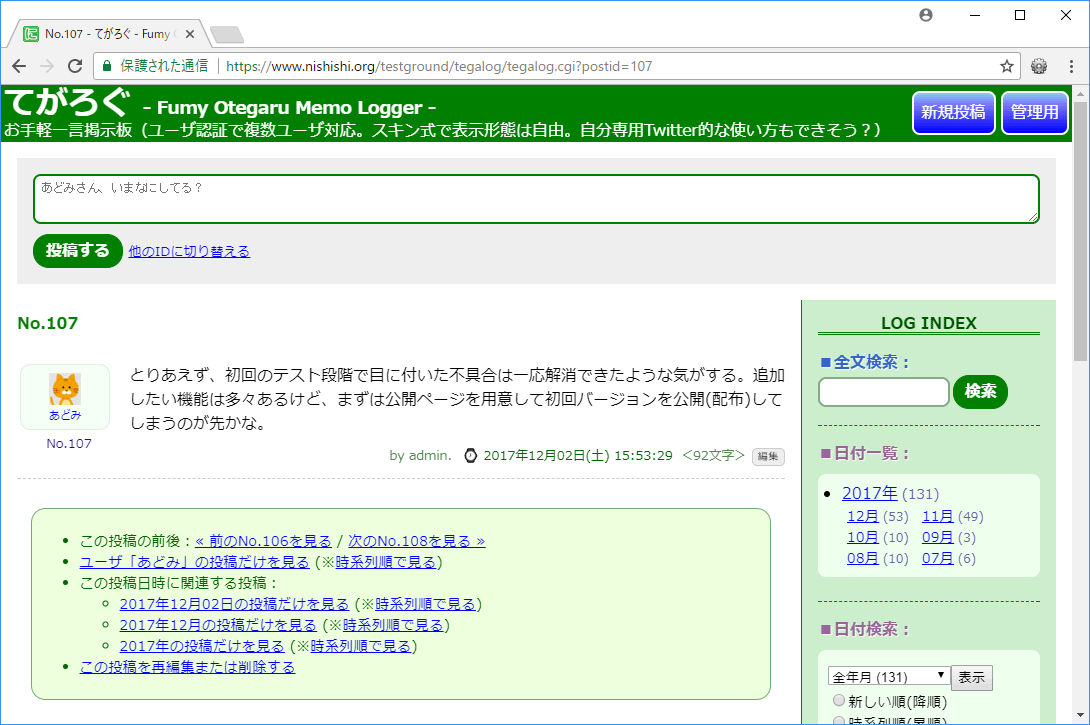Focus the post message text area
Viewport: 1090px width, 725px height.
536,199
